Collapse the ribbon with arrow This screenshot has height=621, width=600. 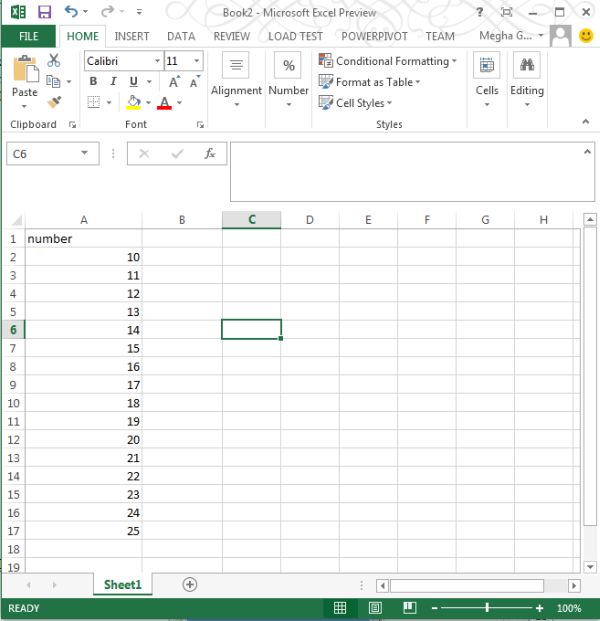(x=586, y=122)
